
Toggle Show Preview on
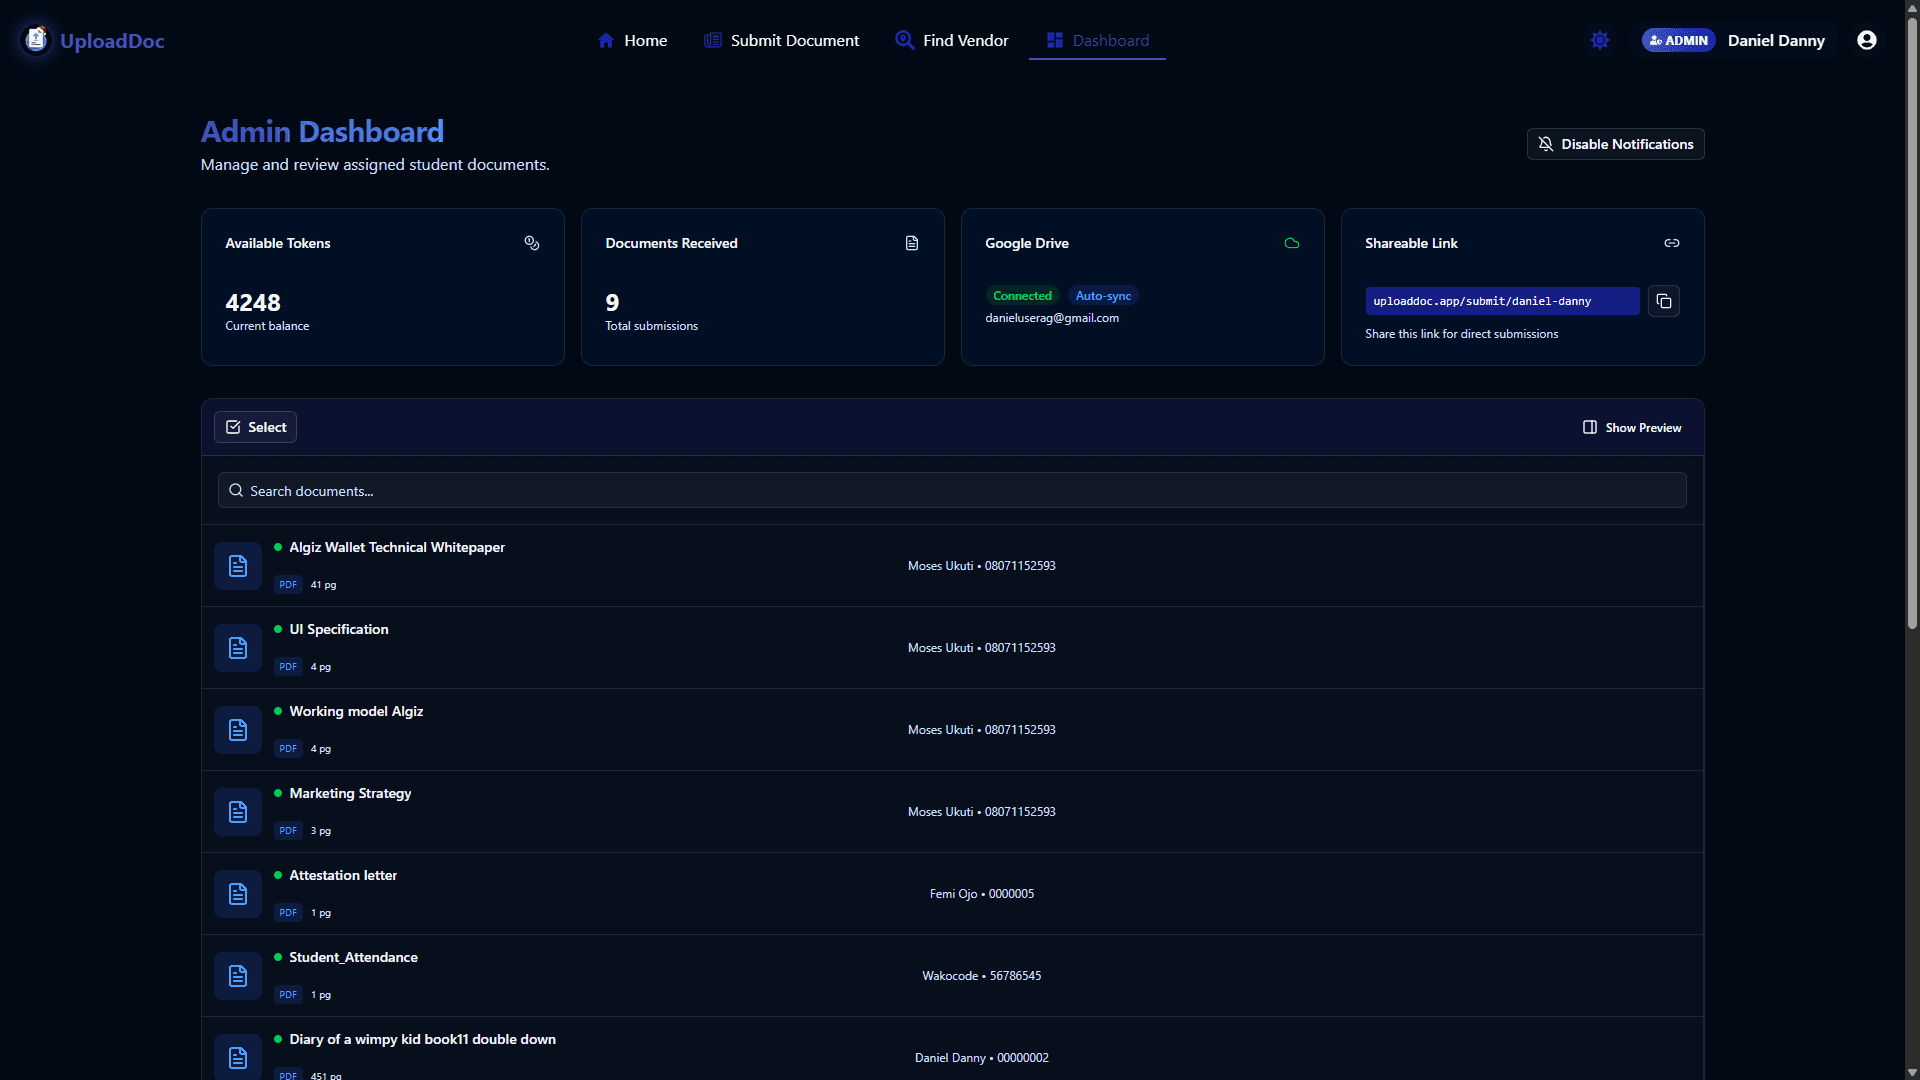click(1632, 427)
